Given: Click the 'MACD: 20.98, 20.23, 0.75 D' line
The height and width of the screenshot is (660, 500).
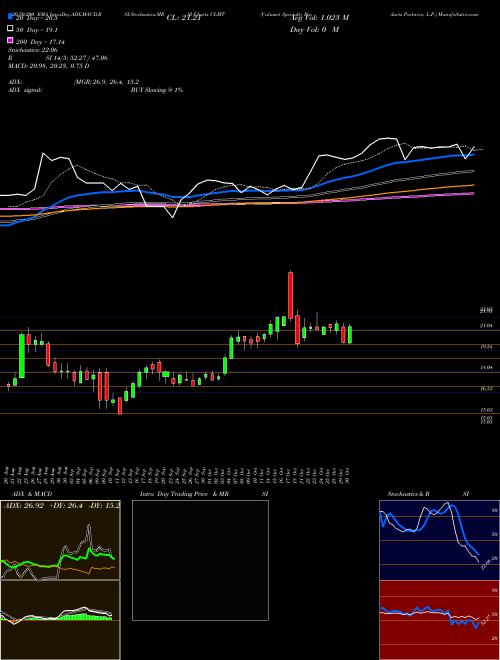Looking at the screenshot, I should click(x=48, y=66).
